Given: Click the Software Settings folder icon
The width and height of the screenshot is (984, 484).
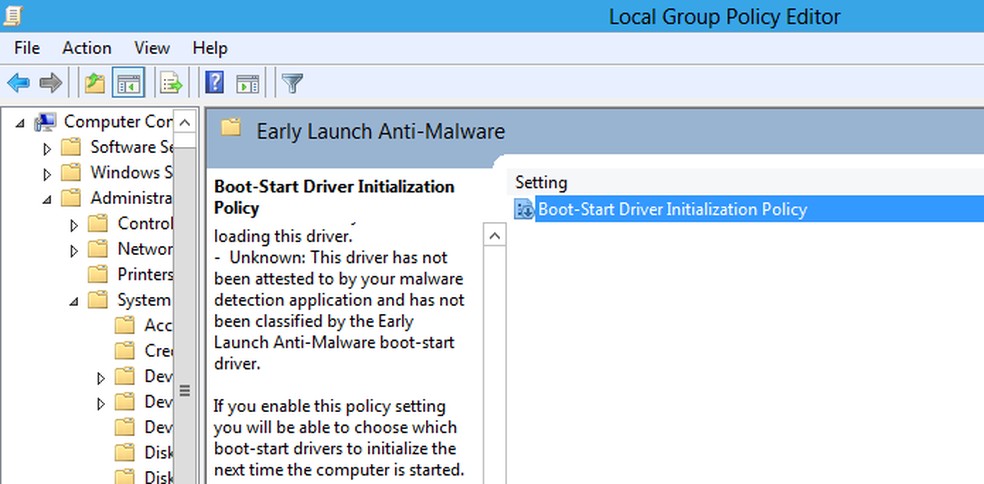Looking at the screenshot, I should [71, 148].
